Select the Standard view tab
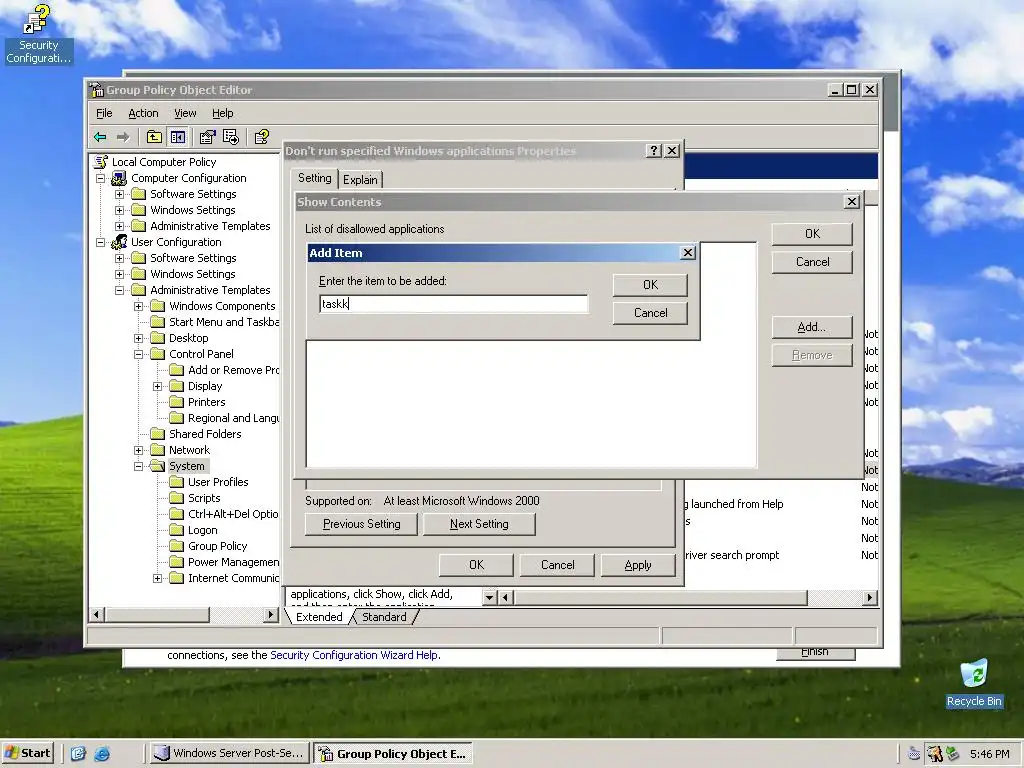The image size is (1024, 768). point(384,617)
